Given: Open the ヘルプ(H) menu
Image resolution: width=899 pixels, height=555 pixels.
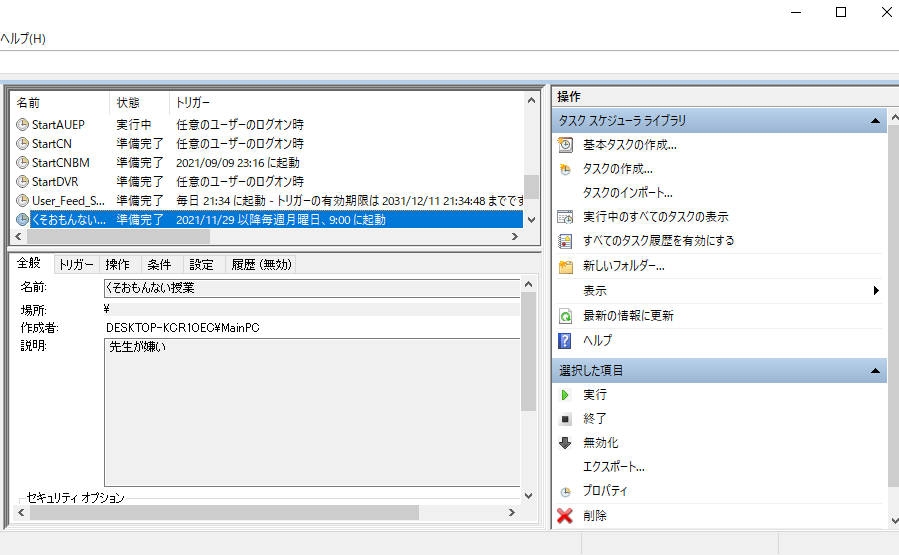Looking at the screenshot, I should [23, 39].
